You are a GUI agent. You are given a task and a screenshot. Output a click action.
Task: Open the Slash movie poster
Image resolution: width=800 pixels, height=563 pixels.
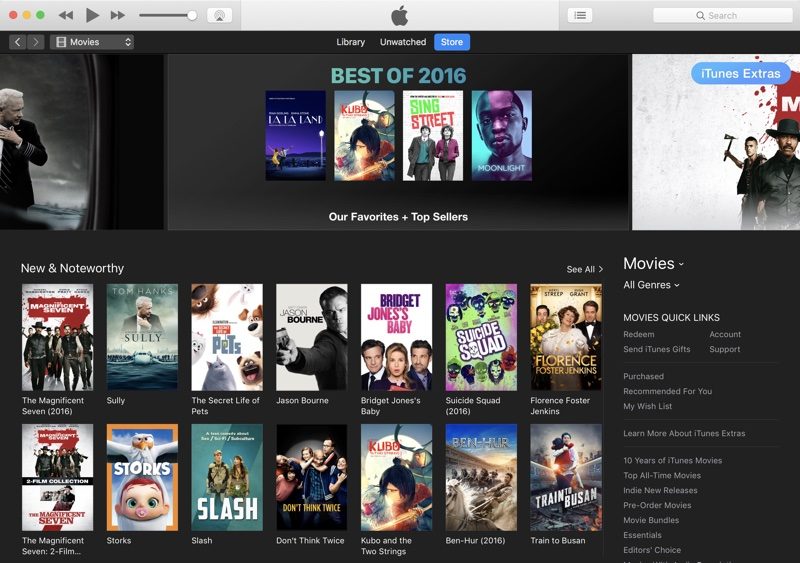(227, 477)
